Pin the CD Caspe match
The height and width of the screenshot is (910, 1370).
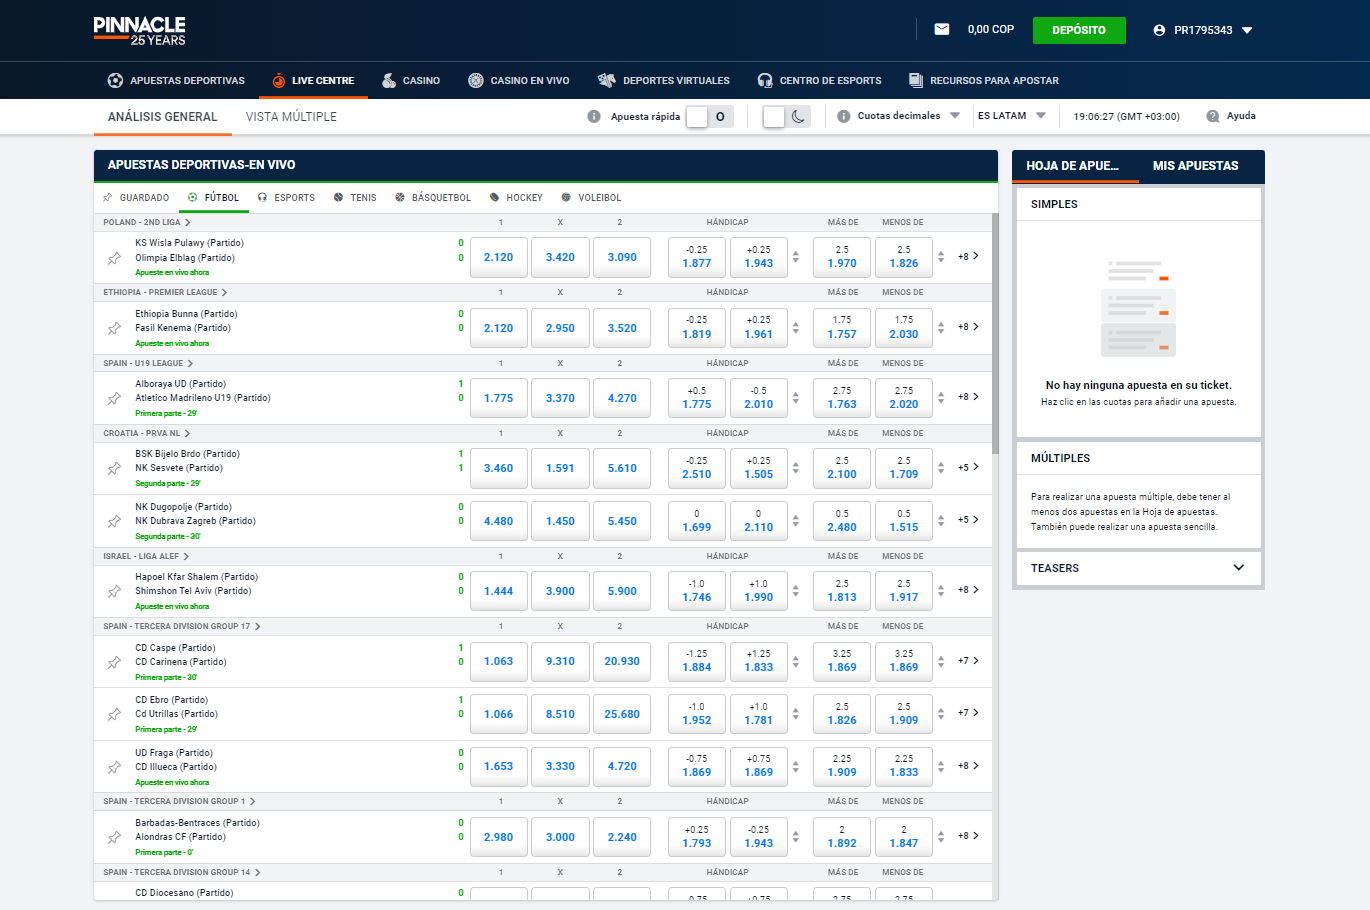click(x=114, y=662)
